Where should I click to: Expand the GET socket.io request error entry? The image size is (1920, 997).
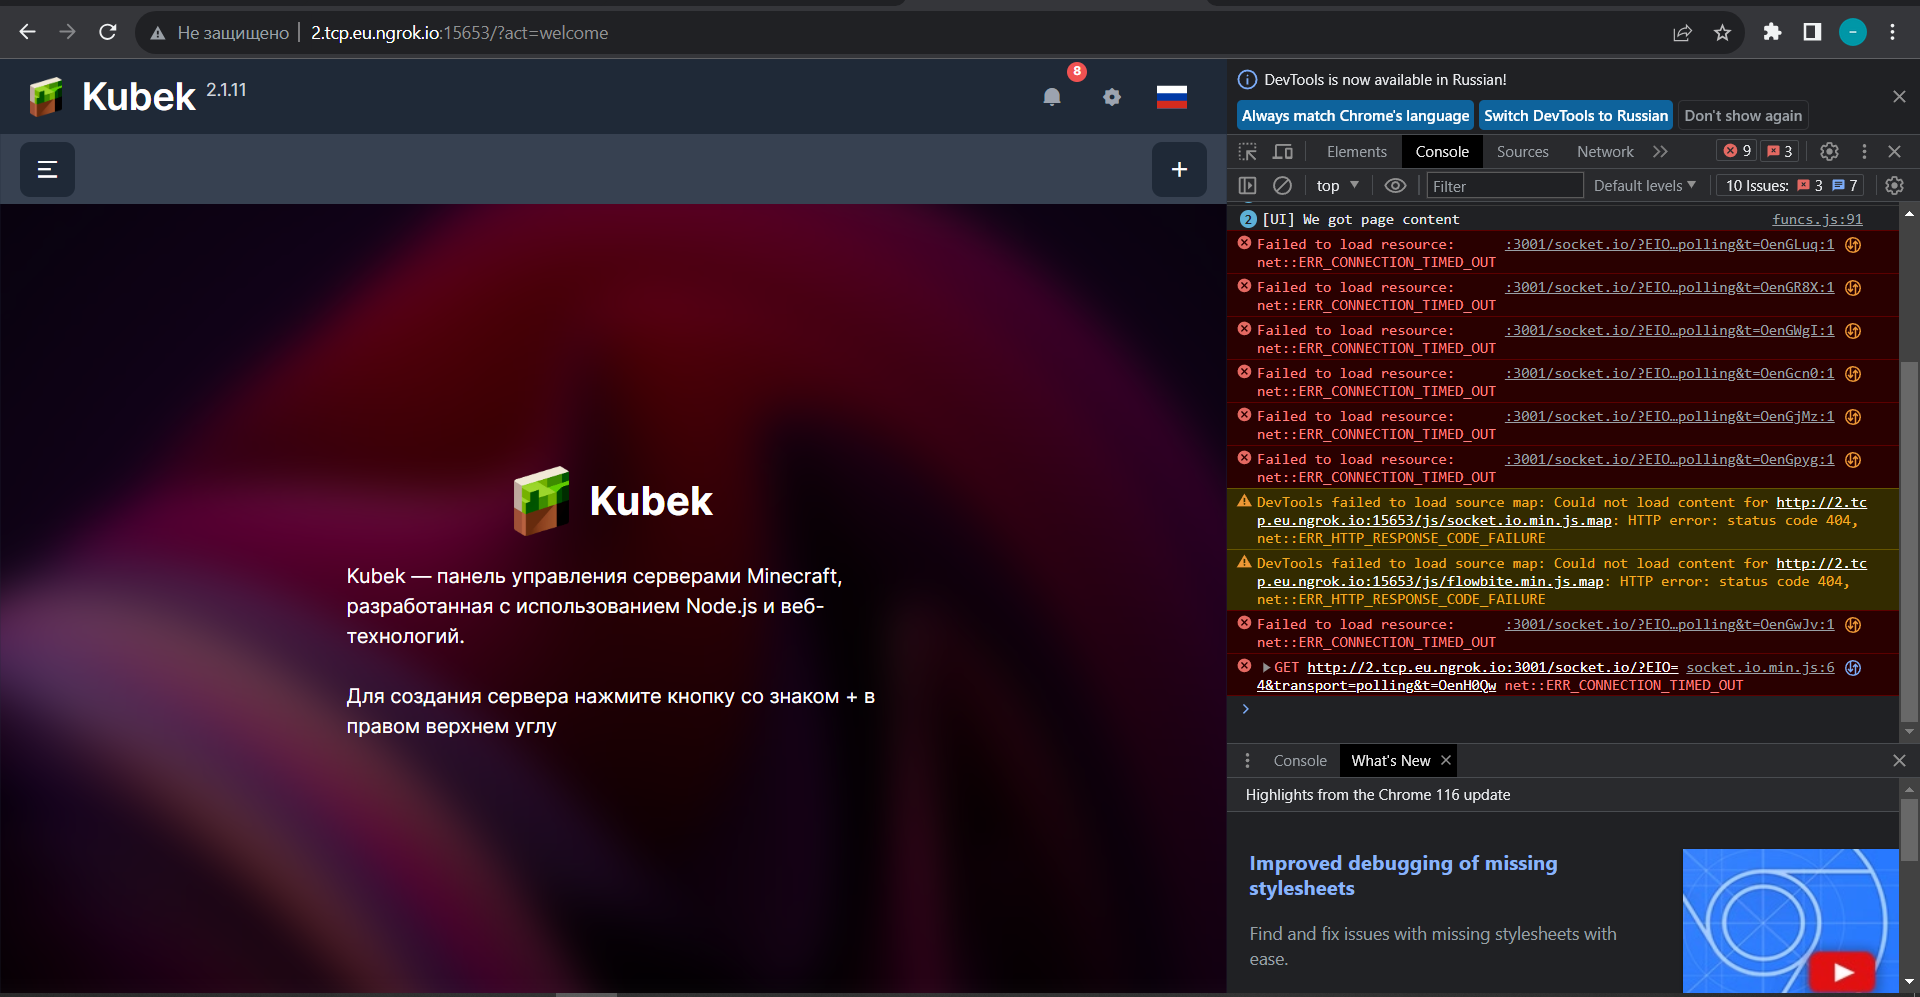coord(1268,667)
